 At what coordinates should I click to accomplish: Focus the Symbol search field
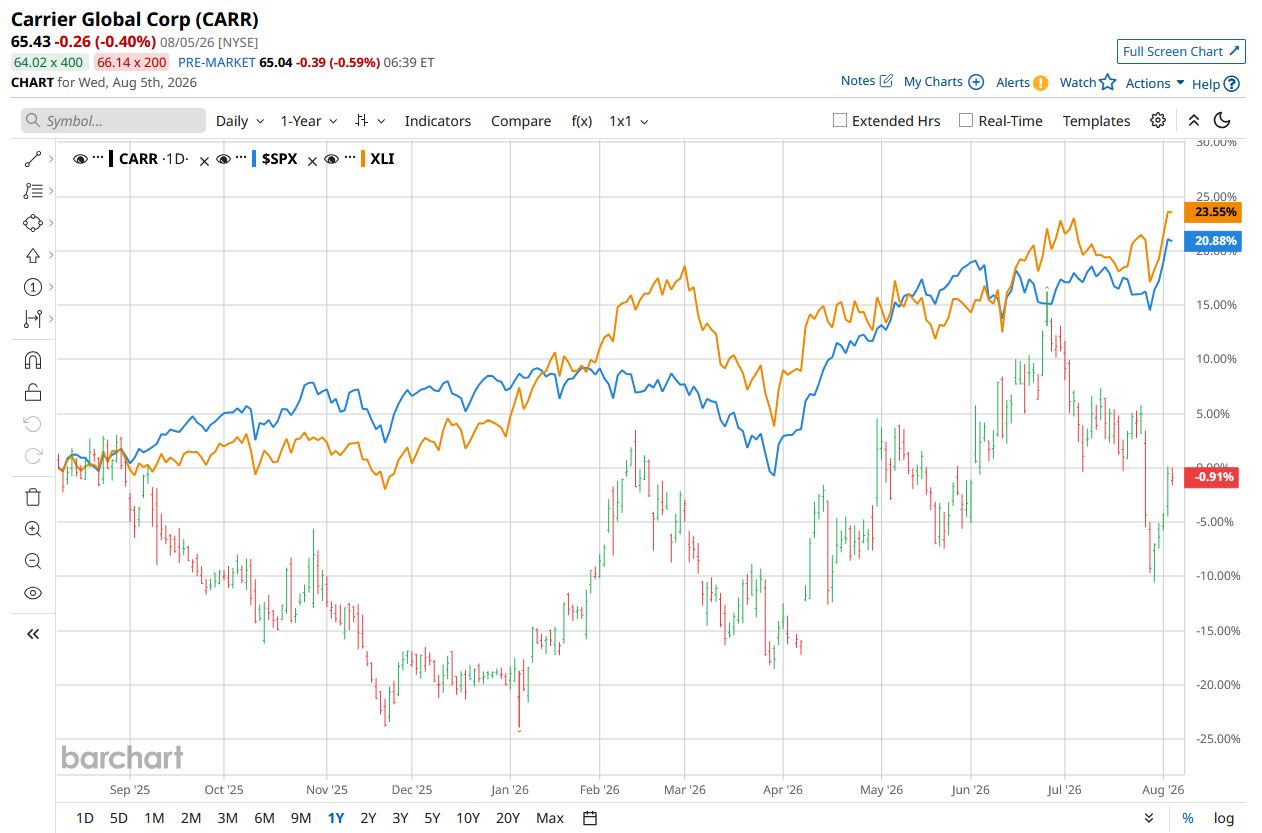(113, 121)
